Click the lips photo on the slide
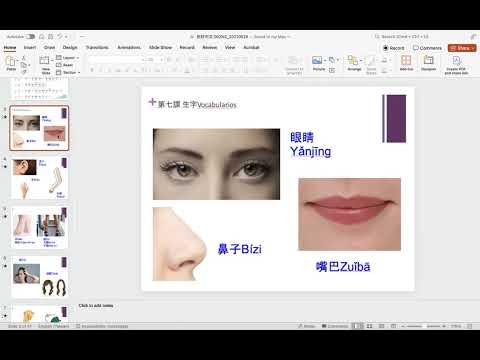480x360 pixels. 349,214
